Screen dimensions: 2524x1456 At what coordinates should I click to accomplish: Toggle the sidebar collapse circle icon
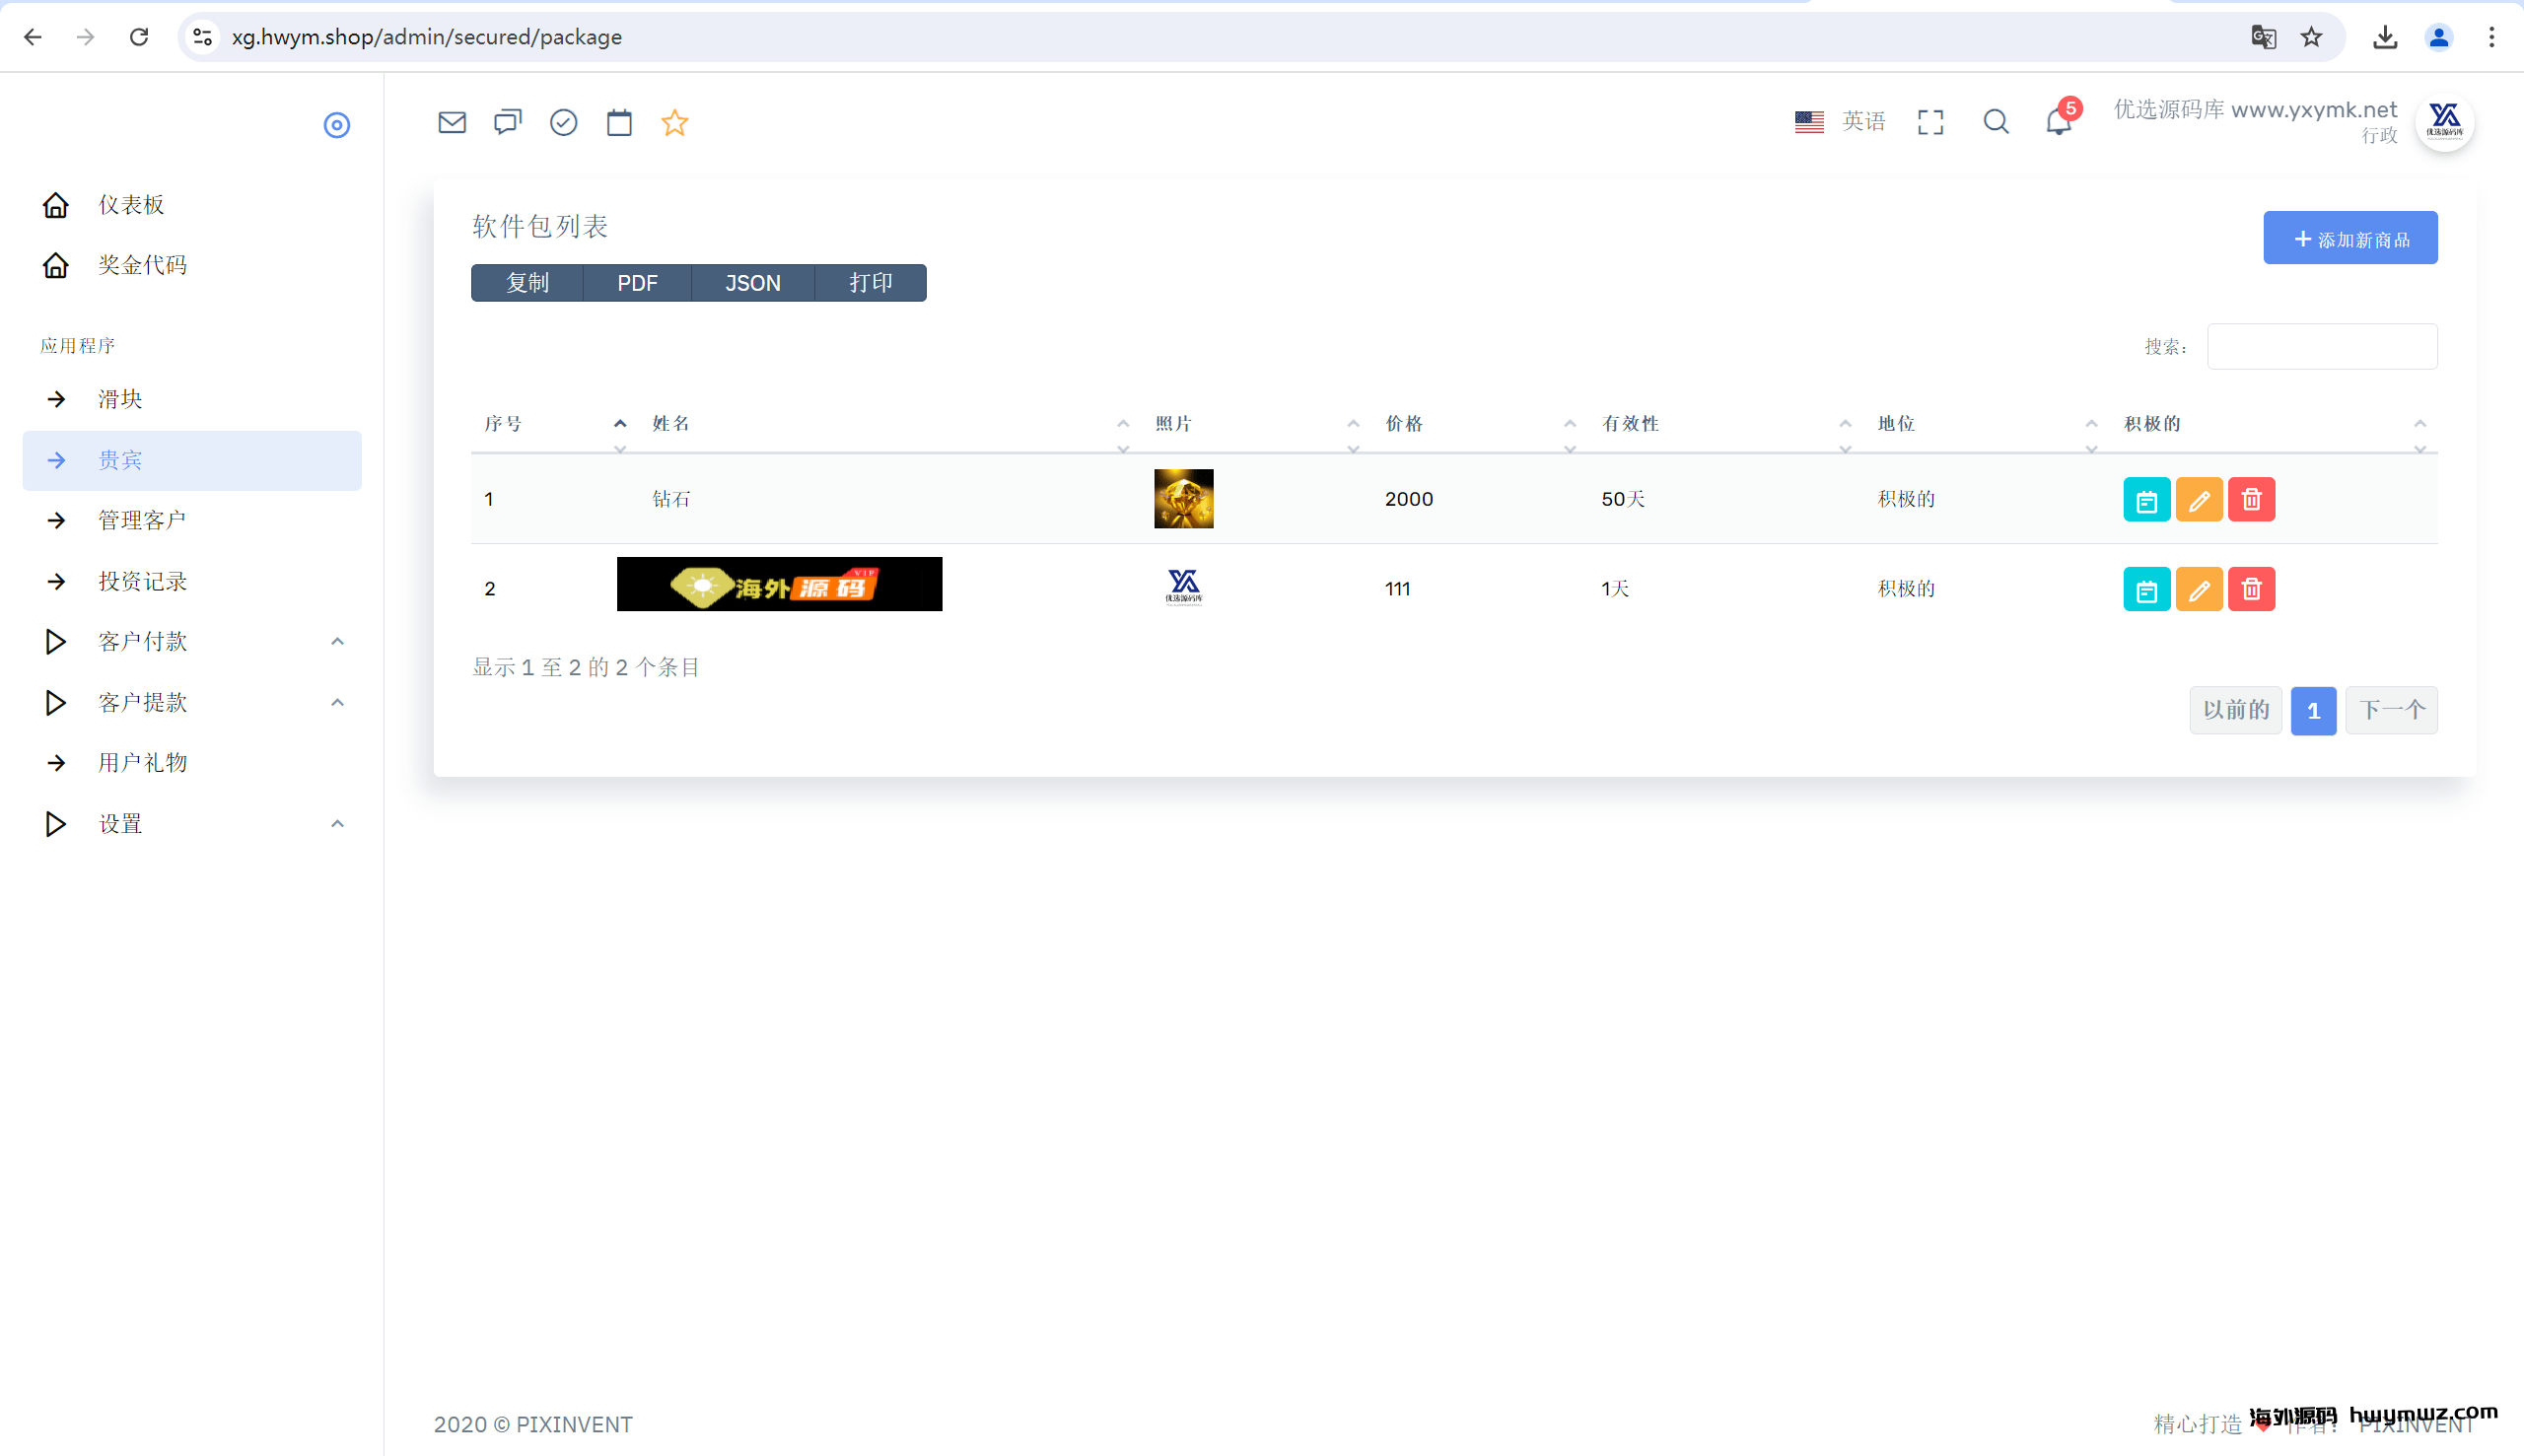pyautogui.click(x=336, y=125)
